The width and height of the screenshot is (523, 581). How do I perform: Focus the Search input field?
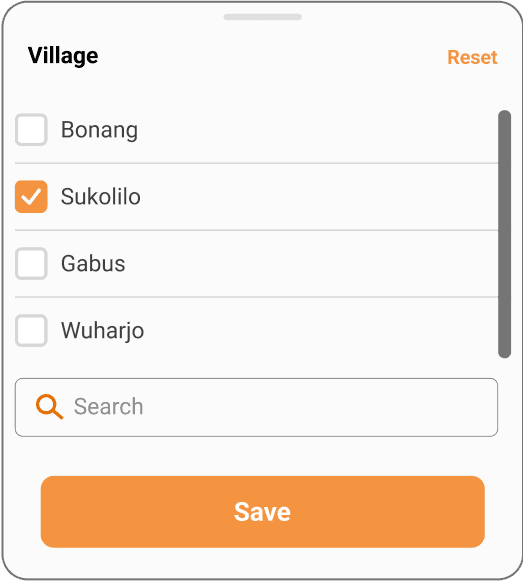(x=256, y=407)
